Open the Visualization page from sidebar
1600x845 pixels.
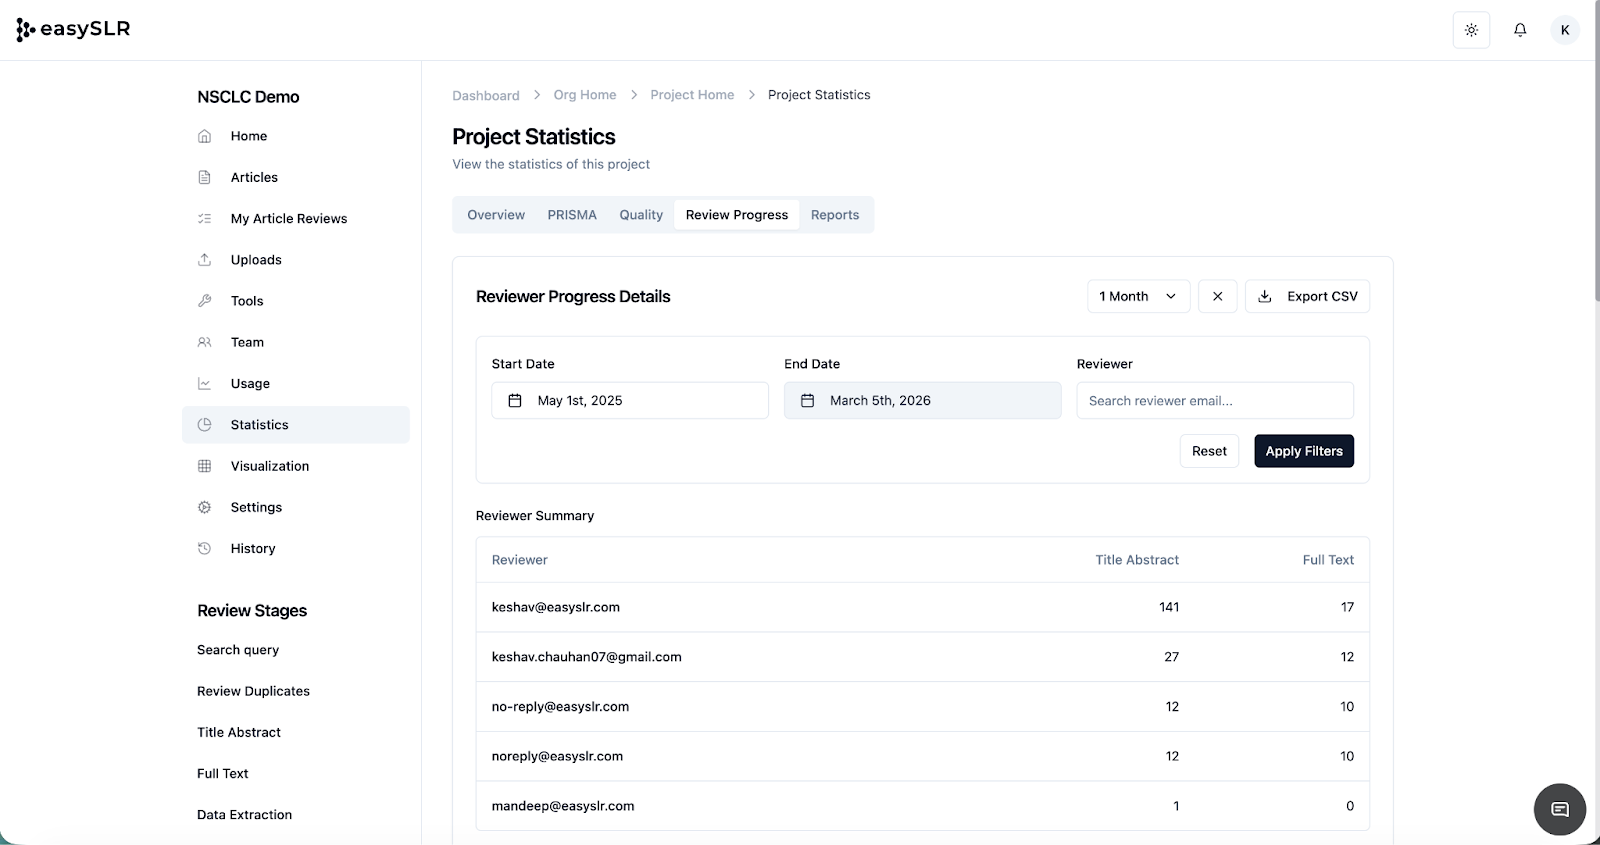pos(269,466)
